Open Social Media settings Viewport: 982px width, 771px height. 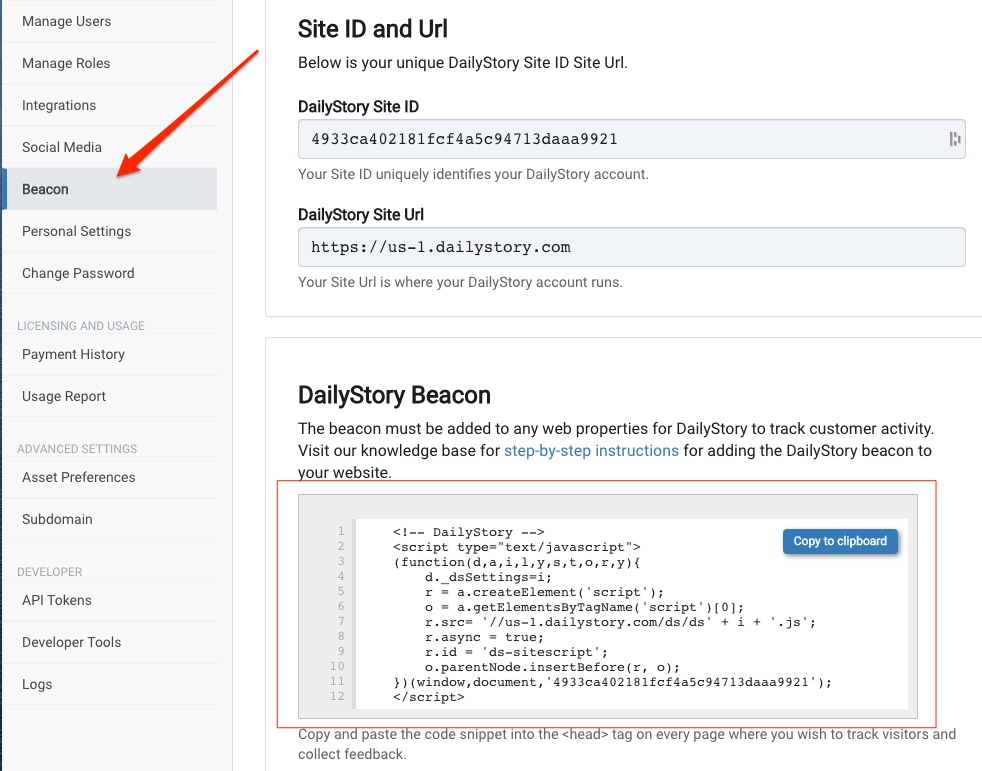[61, 147]
